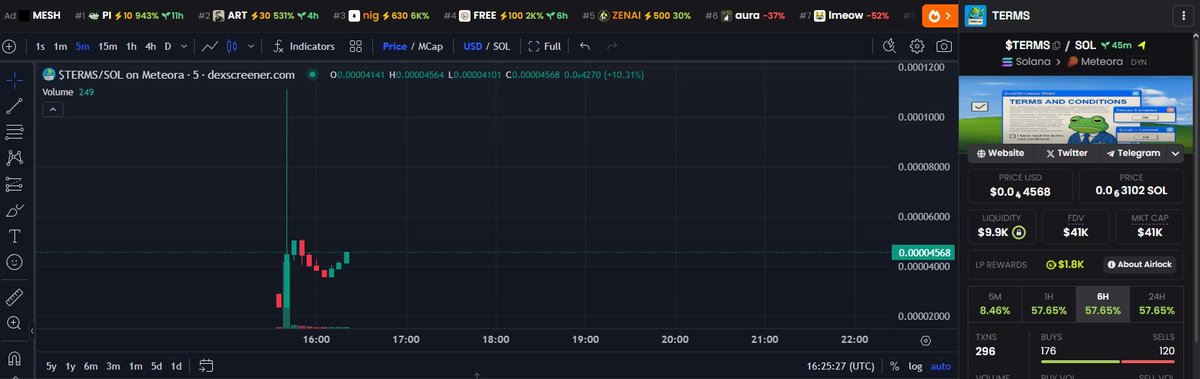The height and width of the screenshot is (379, 1200).
Task: Switch chart interval to 1h
Action: tap(131, 46)
